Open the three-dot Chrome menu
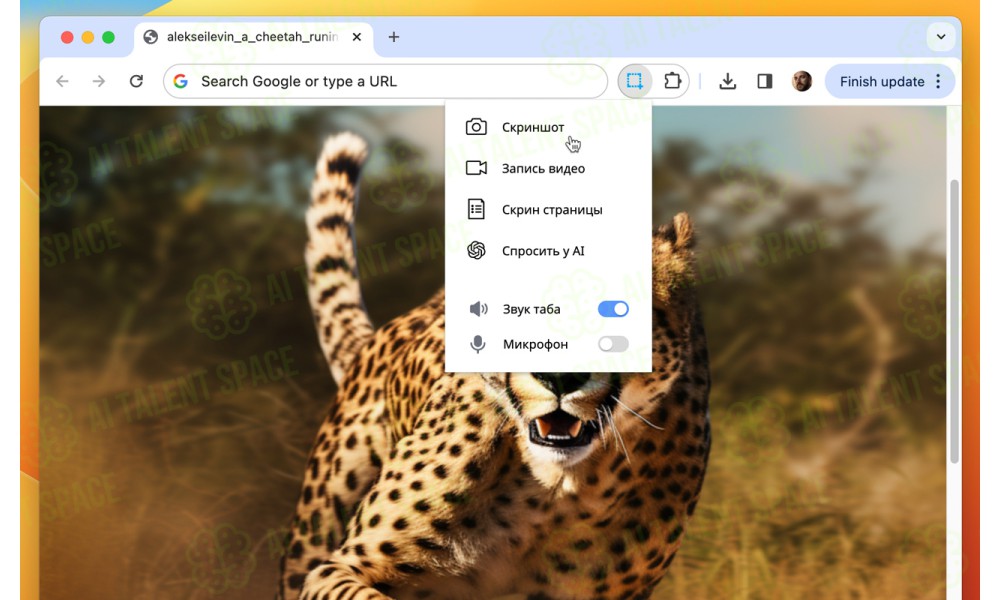 point(938,81)
